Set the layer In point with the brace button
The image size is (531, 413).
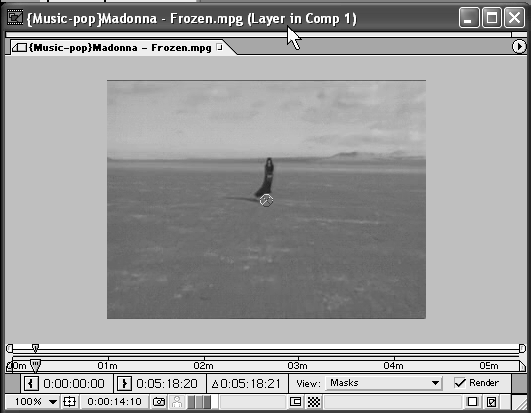(x=31, y=384)
